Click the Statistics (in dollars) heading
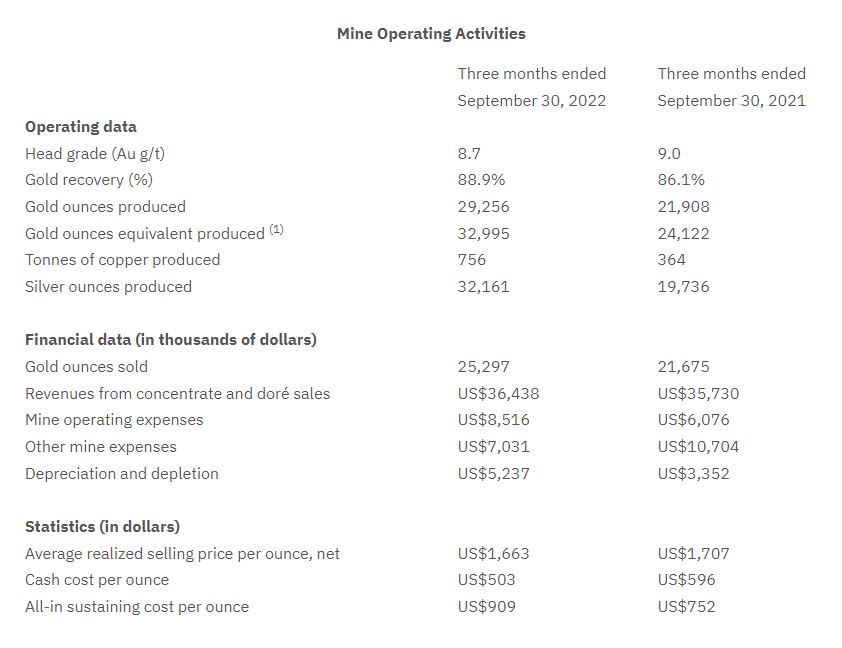Image resolution: width=842 pixels, height=648 pixels. tap(102, 527)
